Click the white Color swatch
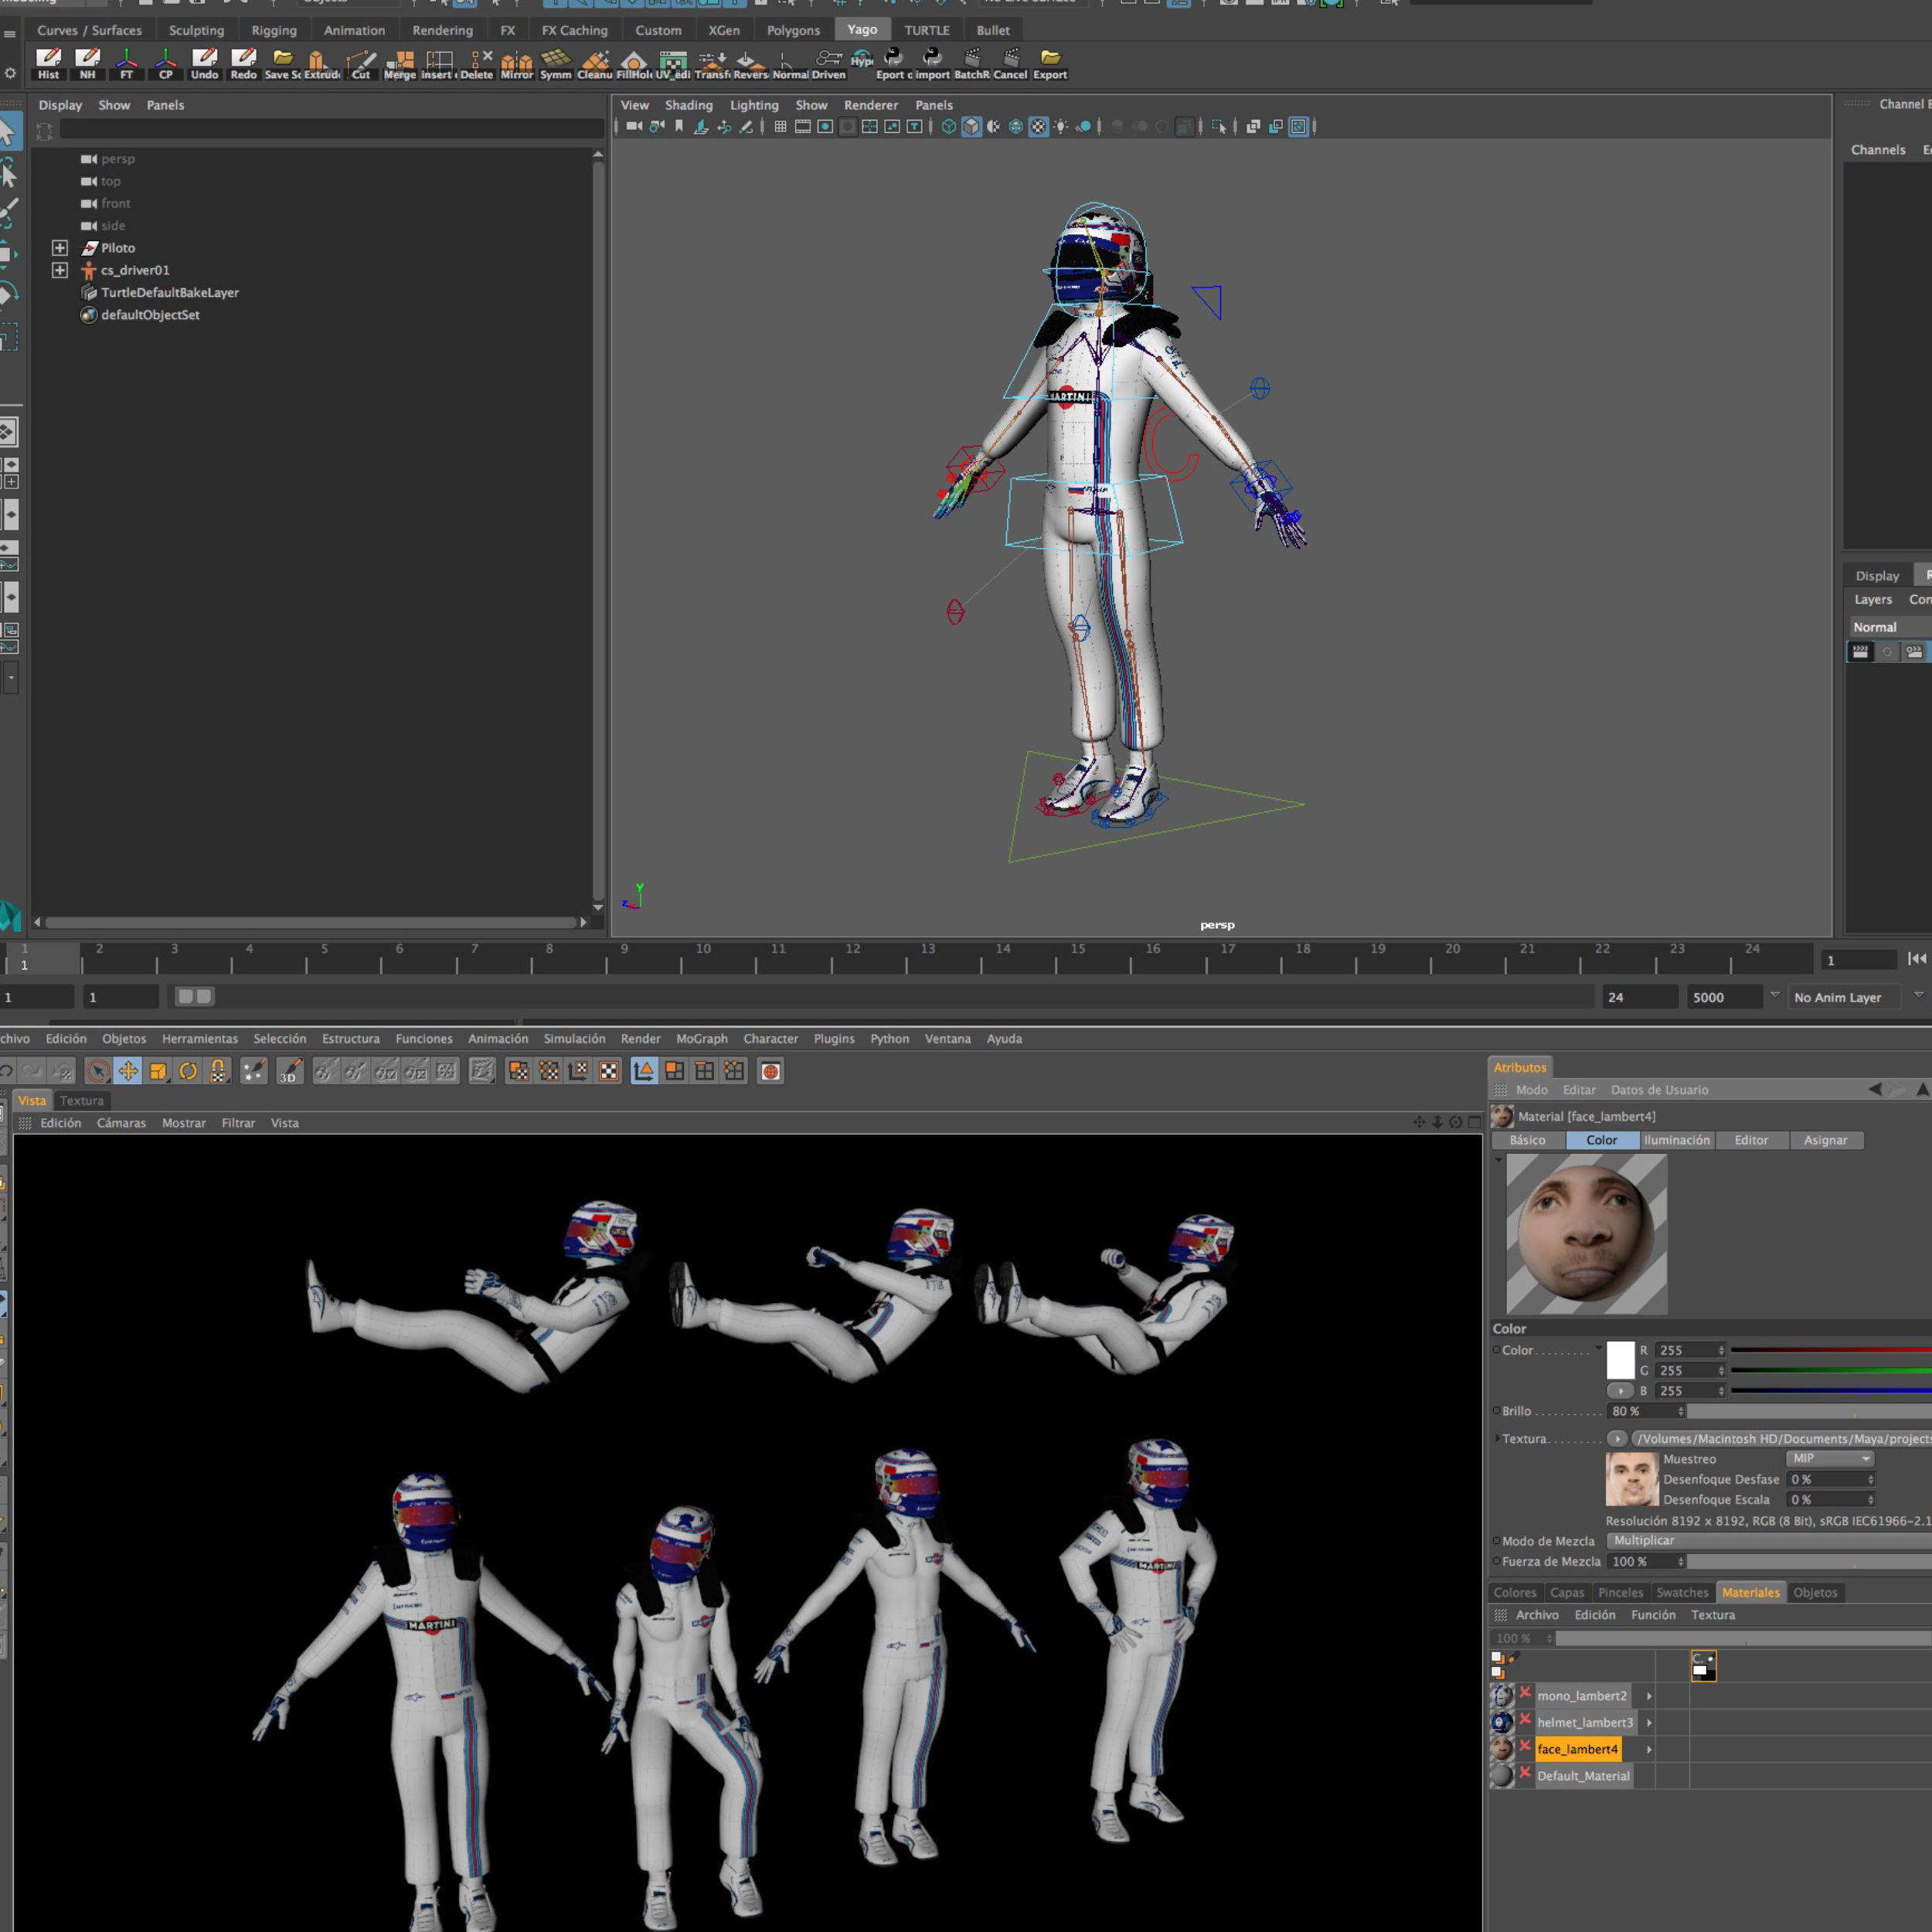1932x1932 pixels. point(1620,1360)
